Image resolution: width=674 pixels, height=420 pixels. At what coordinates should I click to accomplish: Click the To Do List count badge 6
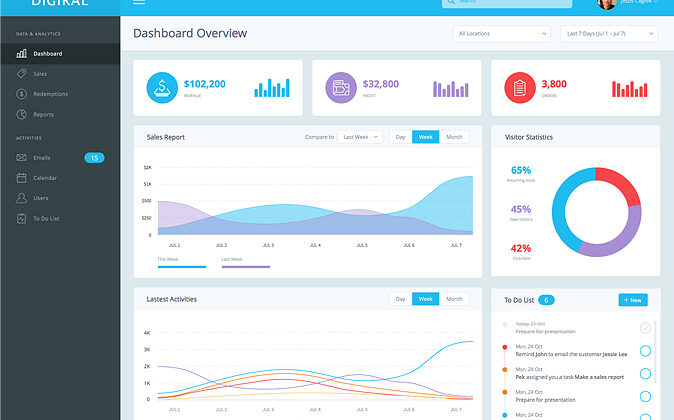click(546, 300)
